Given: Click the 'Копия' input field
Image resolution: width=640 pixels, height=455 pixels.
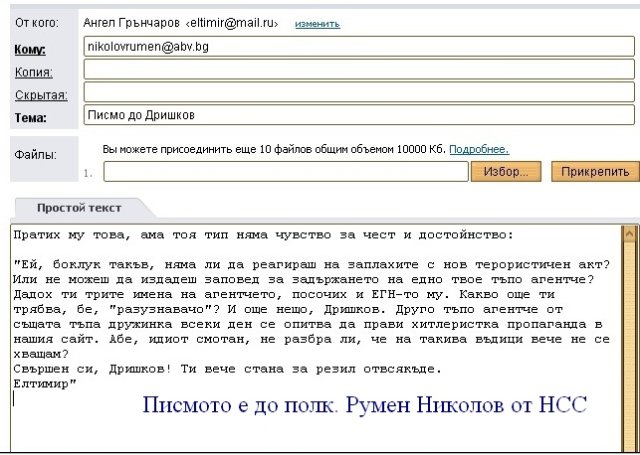Looking at the screenshot, I should click(359, 69).
